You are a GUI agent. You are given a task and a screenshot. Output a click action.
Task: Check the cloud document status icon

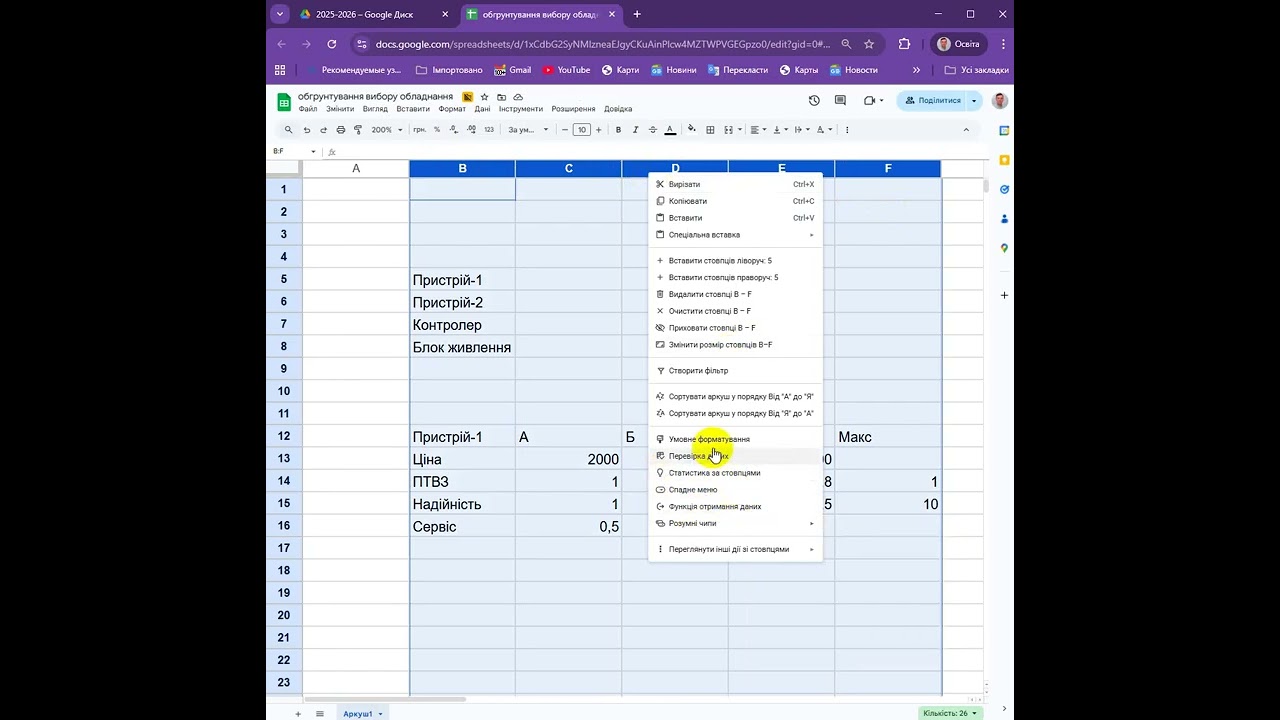tap(518, 97)
